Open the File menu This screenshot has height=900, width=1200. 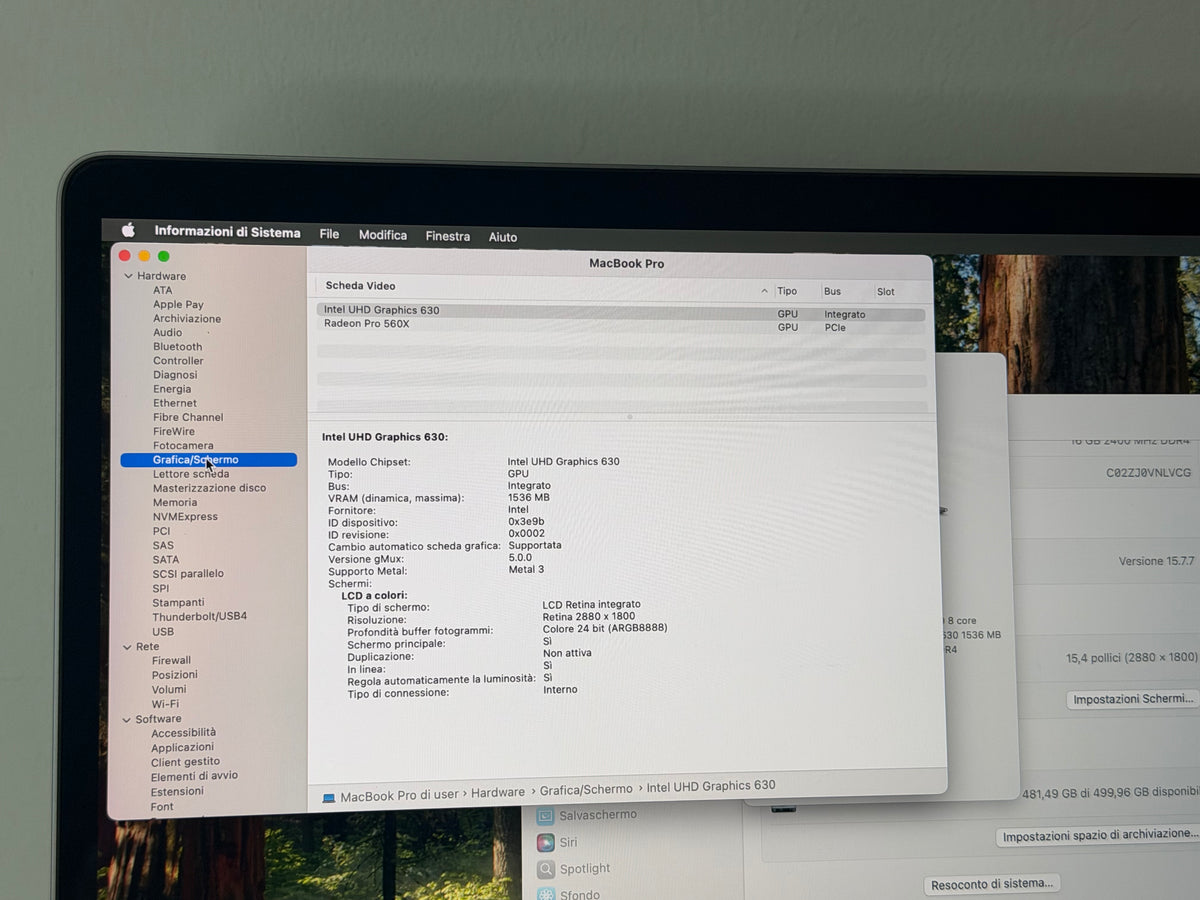pos(329,234)
